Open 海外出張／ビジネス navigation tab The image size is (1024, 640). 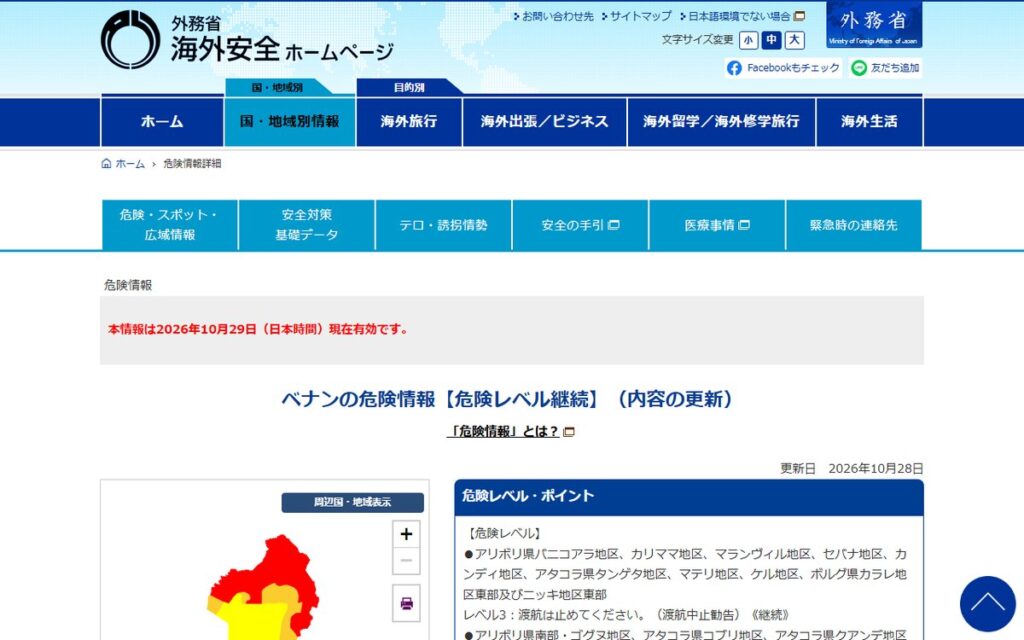pos(545,121)
